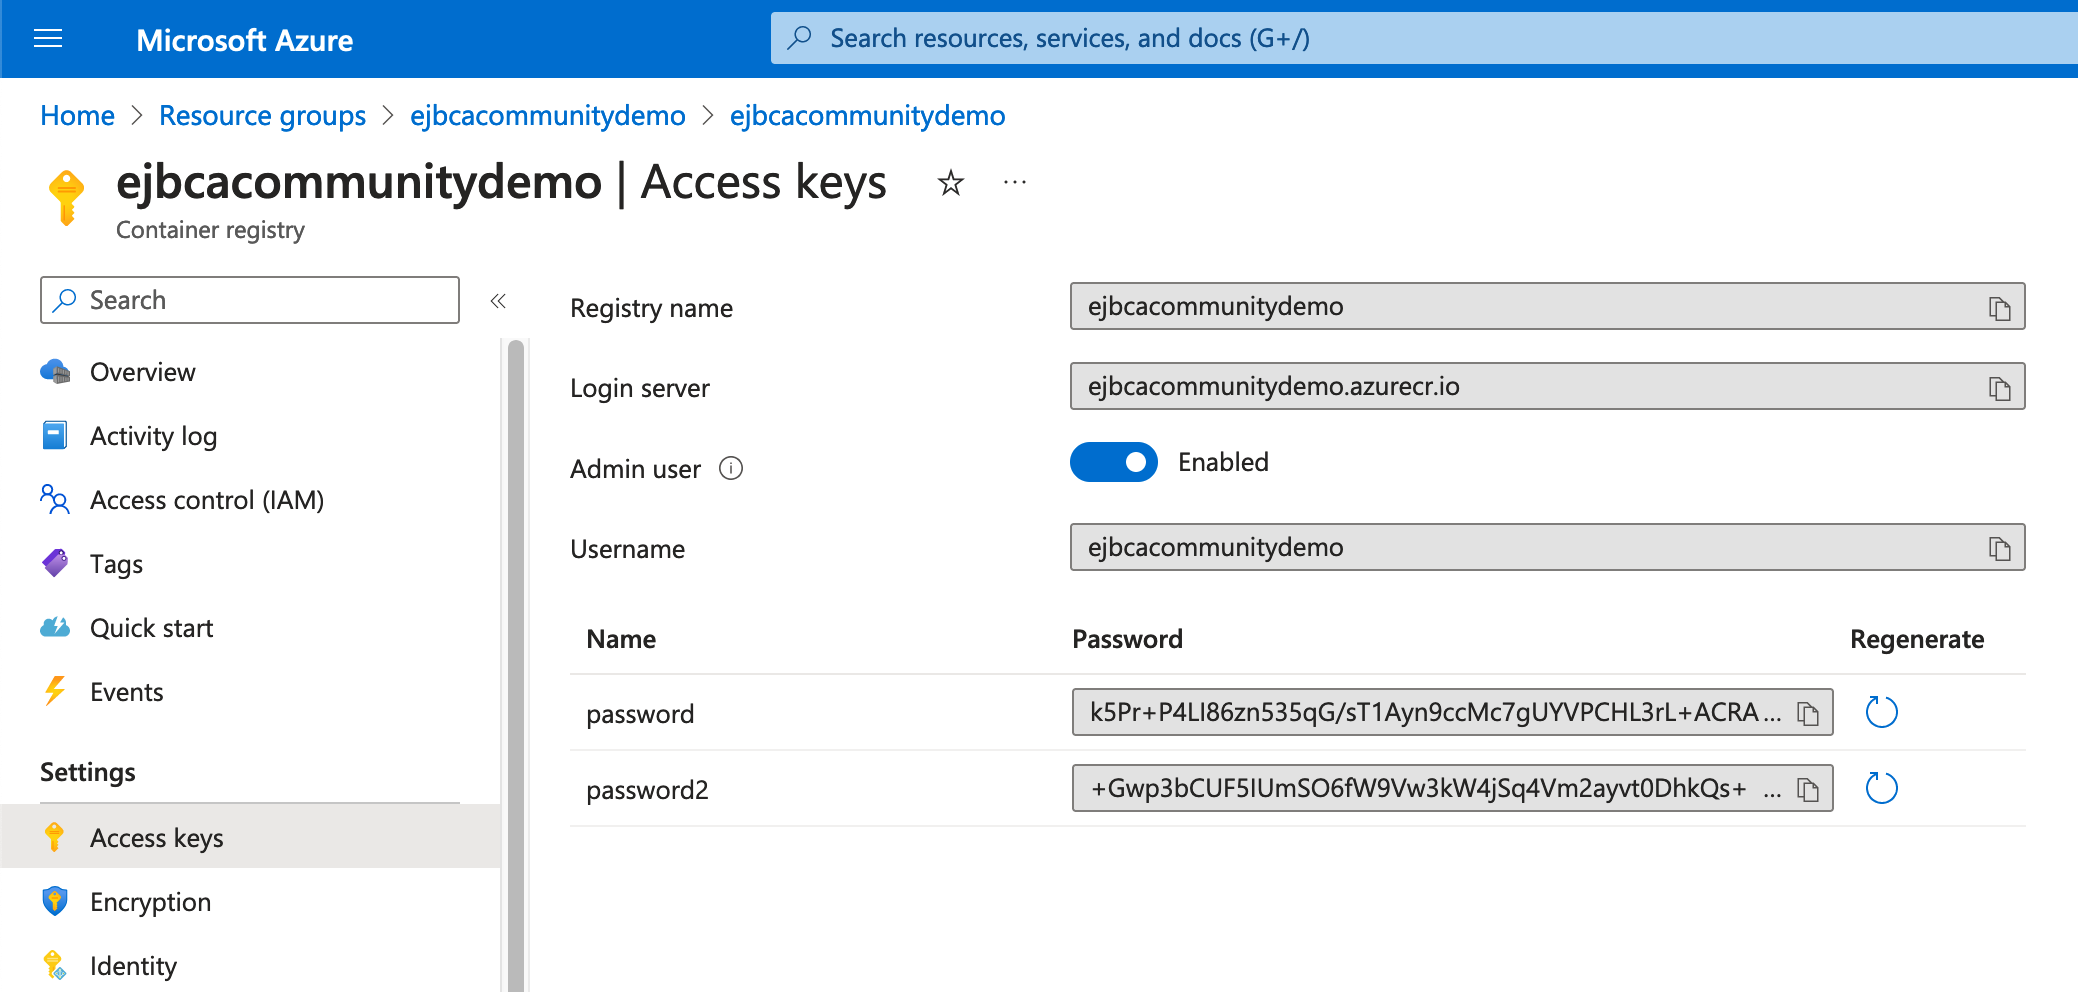Viewport: 2078px width, 992px height.
Task: Add Access keys page to favorites
Action: (x=950, y=183)
